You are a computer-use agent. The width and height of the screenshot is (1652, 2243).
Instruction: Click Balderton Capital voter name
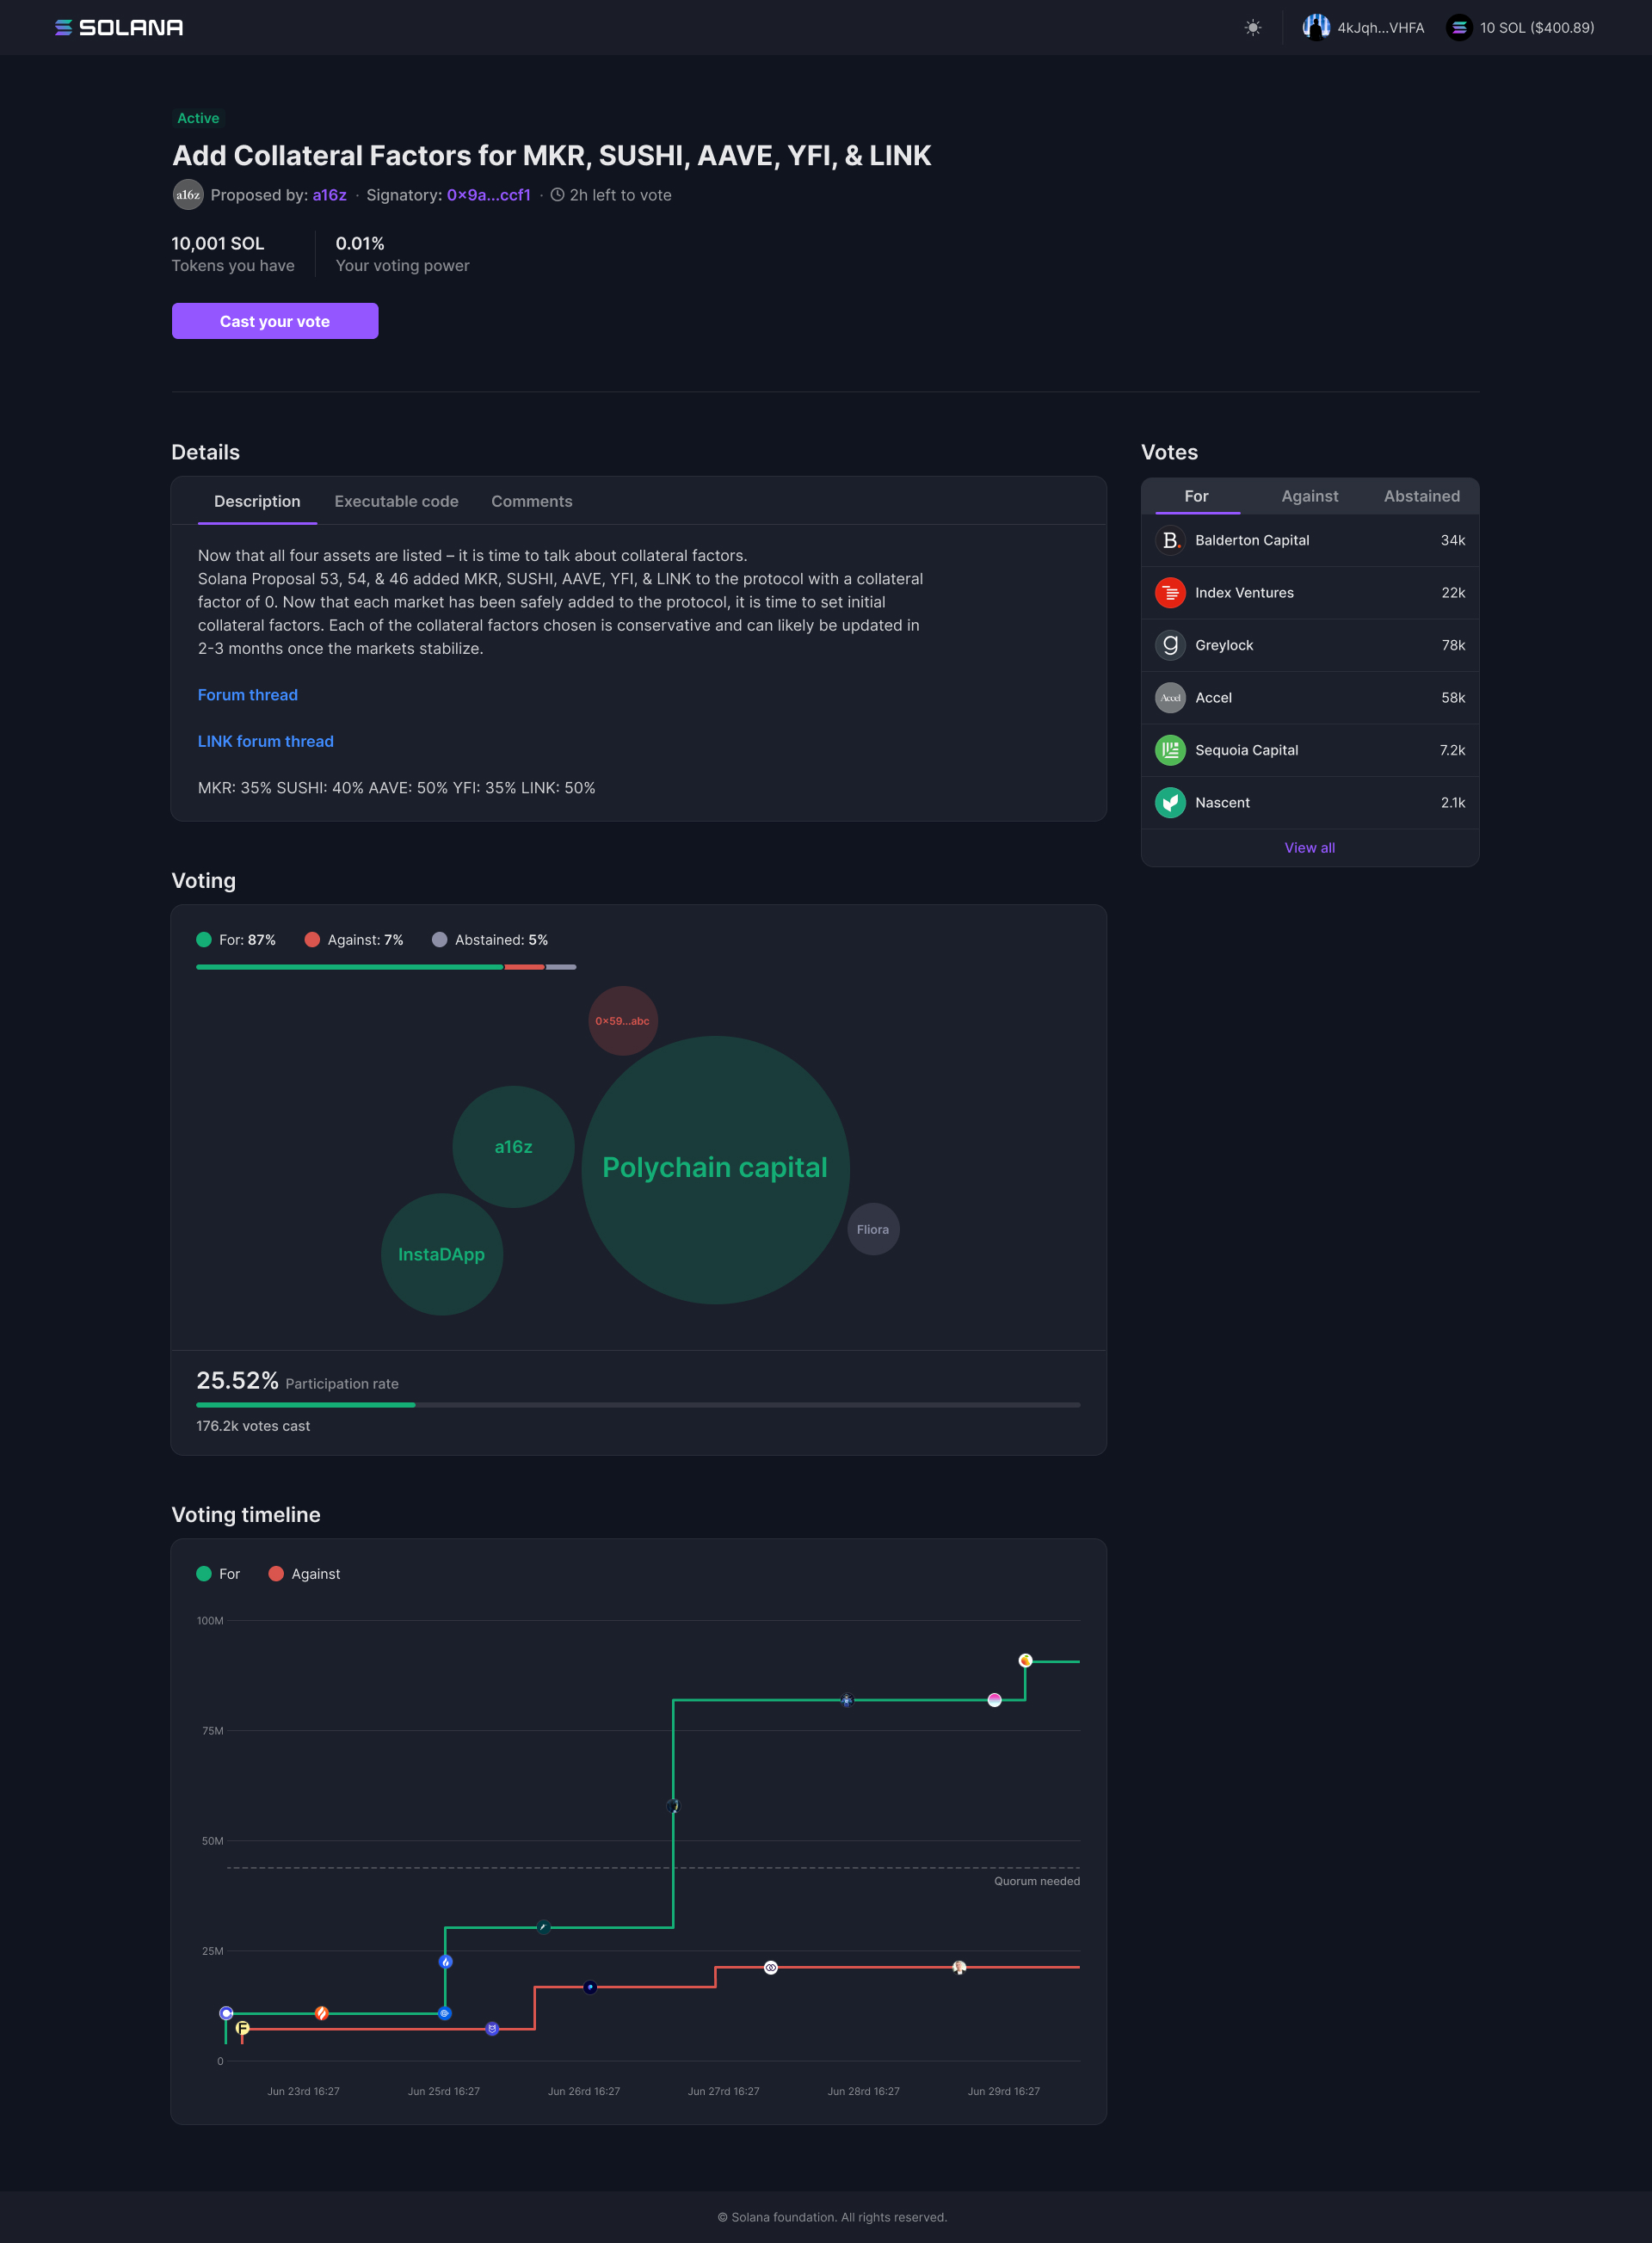(x=1252, y=540)
